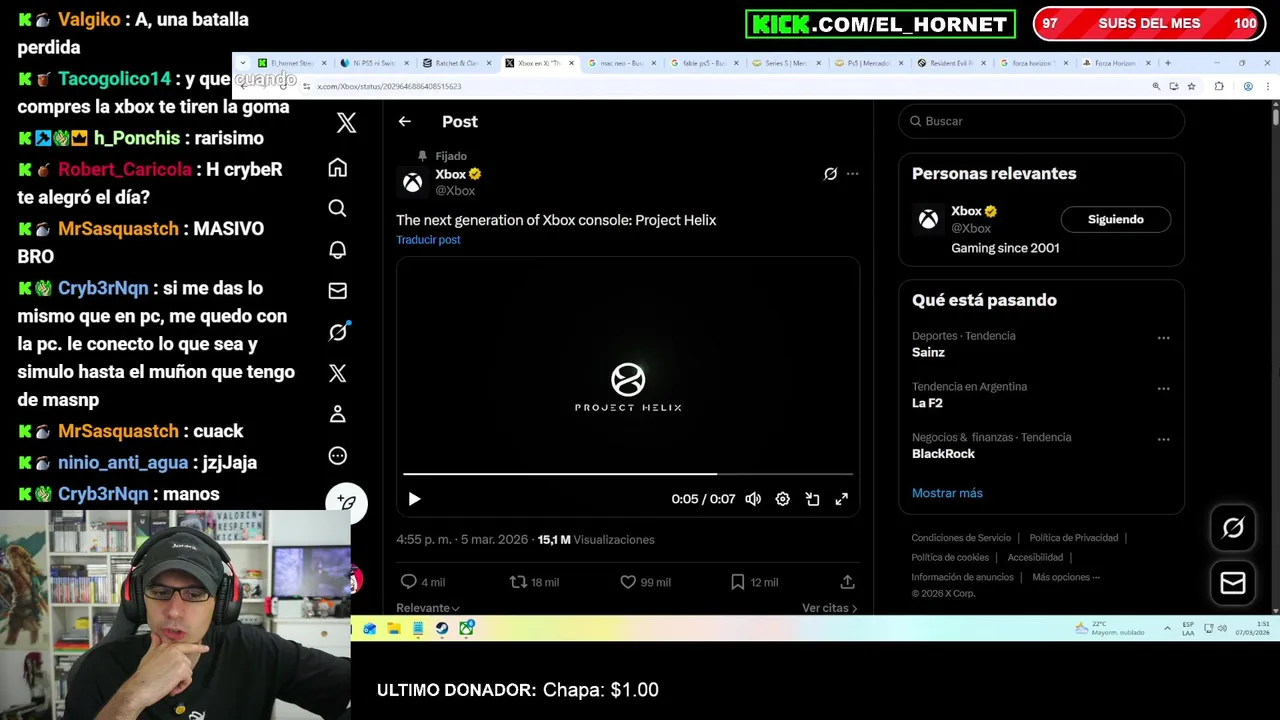The width and height of the screenshot is (1280, 720).
Task: Open Condiciones de Servicio footer link
Action: [961, 538]
